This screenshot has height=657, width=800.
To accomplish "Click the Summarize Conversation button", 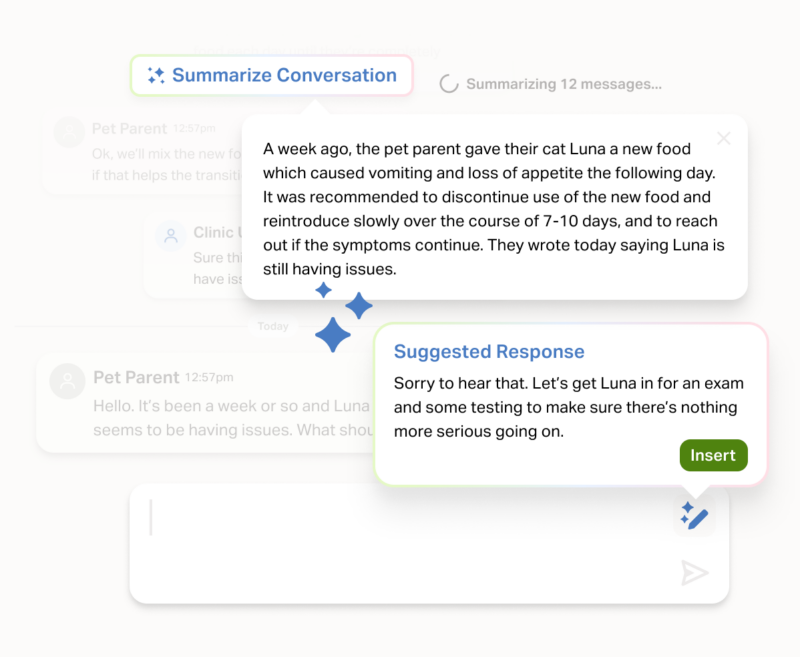I will (x=272, y=75).
